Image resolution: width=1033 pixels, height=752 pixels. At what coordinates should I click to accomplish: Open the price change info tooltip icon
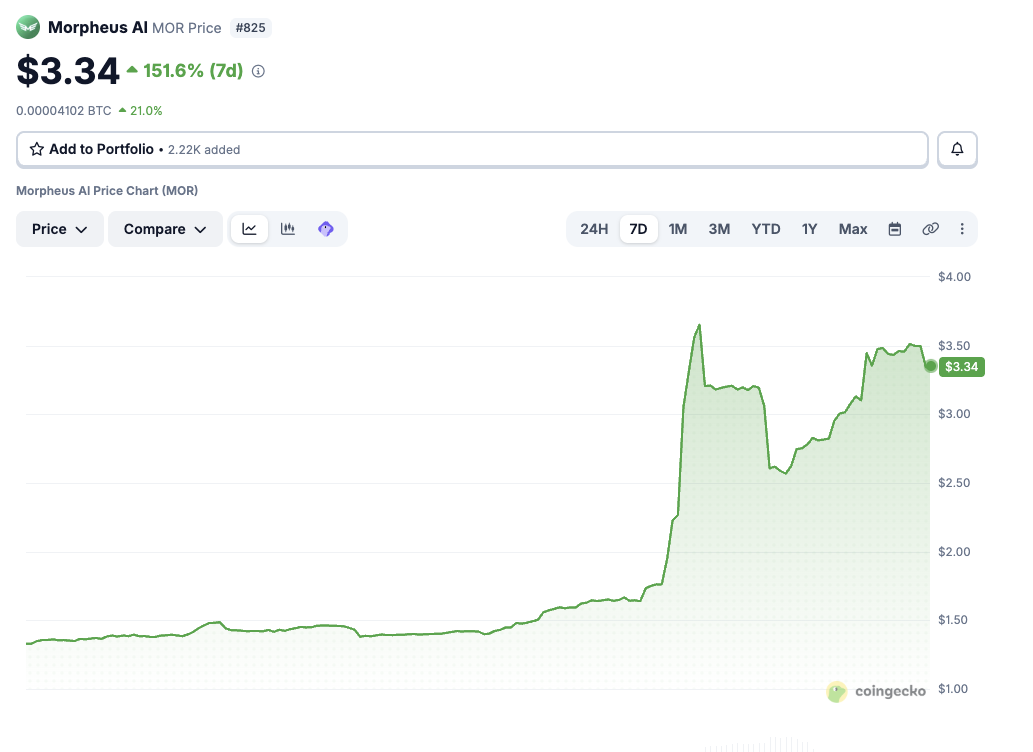click(258, 71)
